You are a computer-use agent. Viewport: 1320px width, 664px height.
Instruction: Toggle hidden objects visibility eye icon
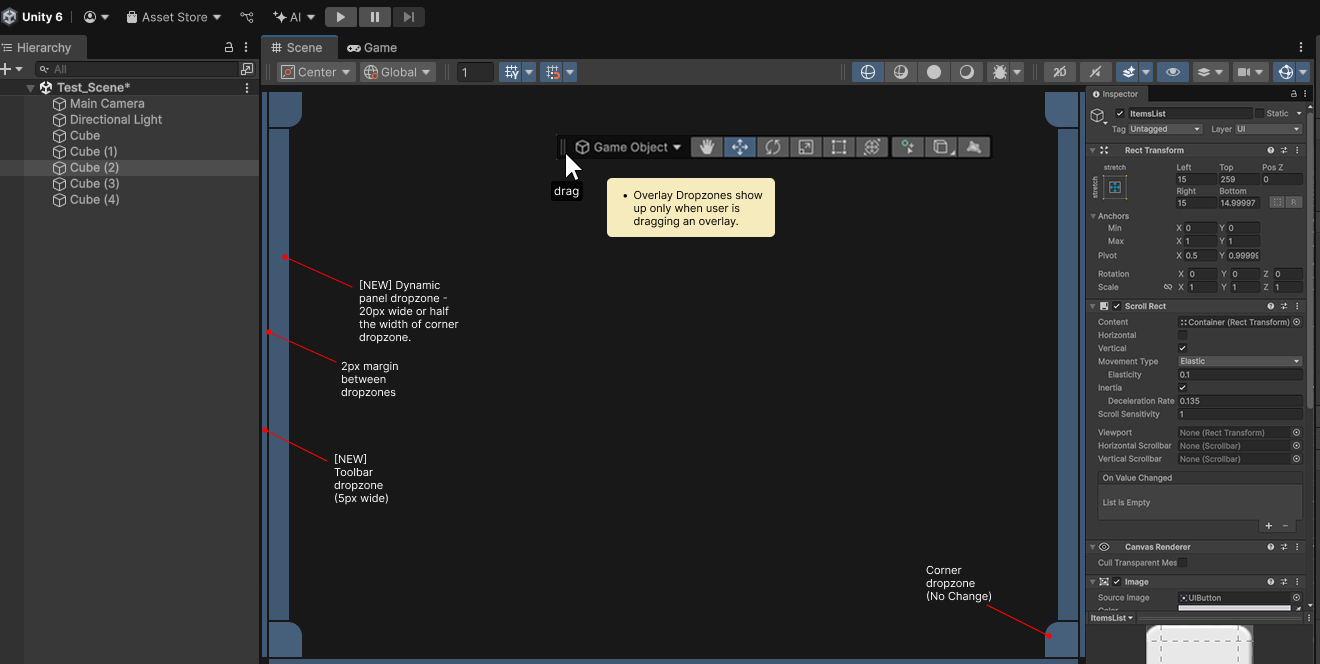point(1172,72)
